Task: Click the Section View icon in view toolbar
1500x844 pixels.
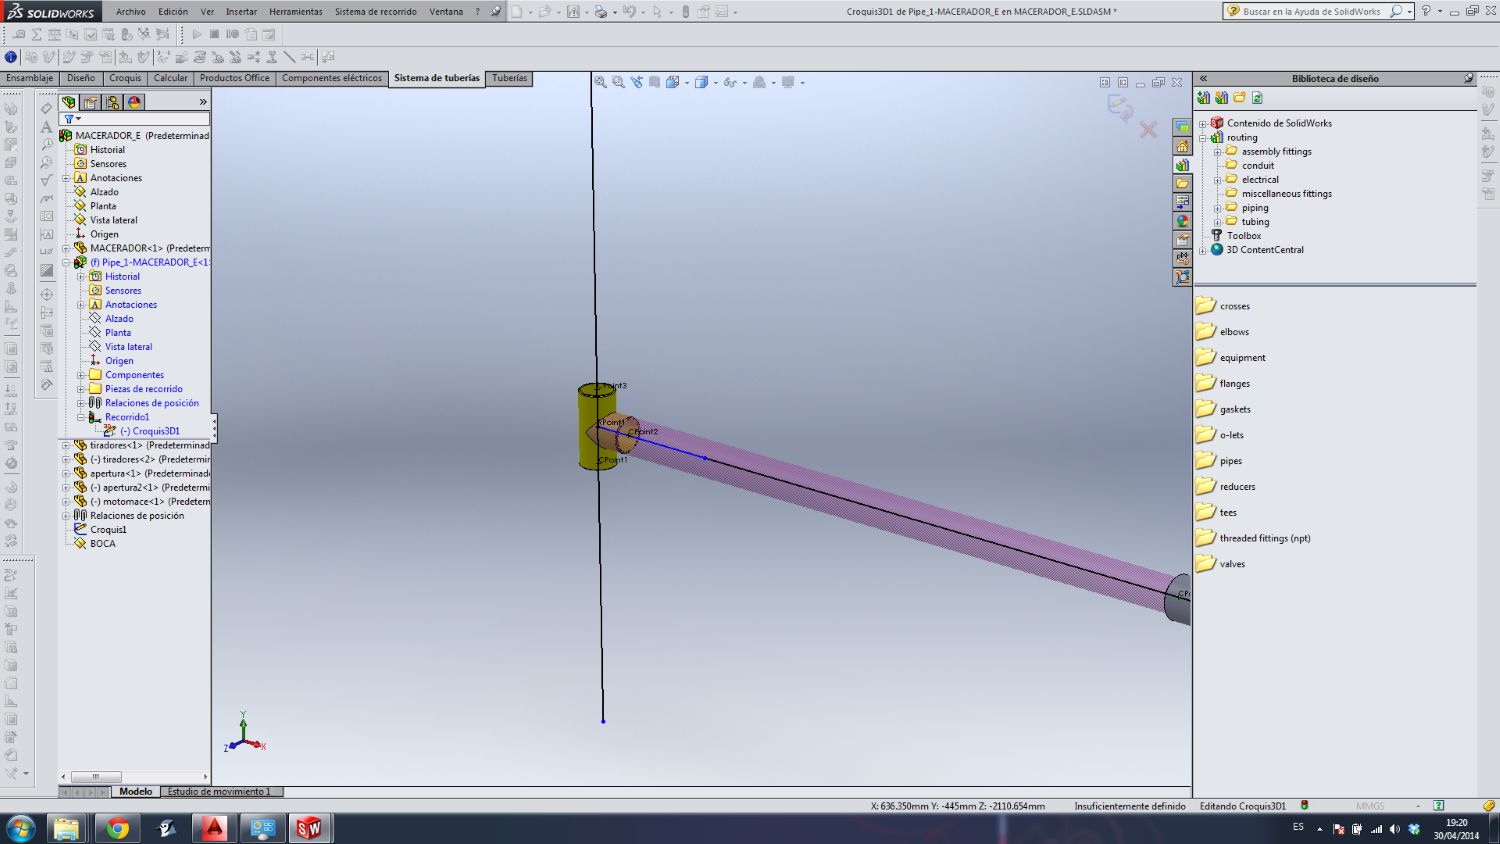Action: click(x=654, y=82)
